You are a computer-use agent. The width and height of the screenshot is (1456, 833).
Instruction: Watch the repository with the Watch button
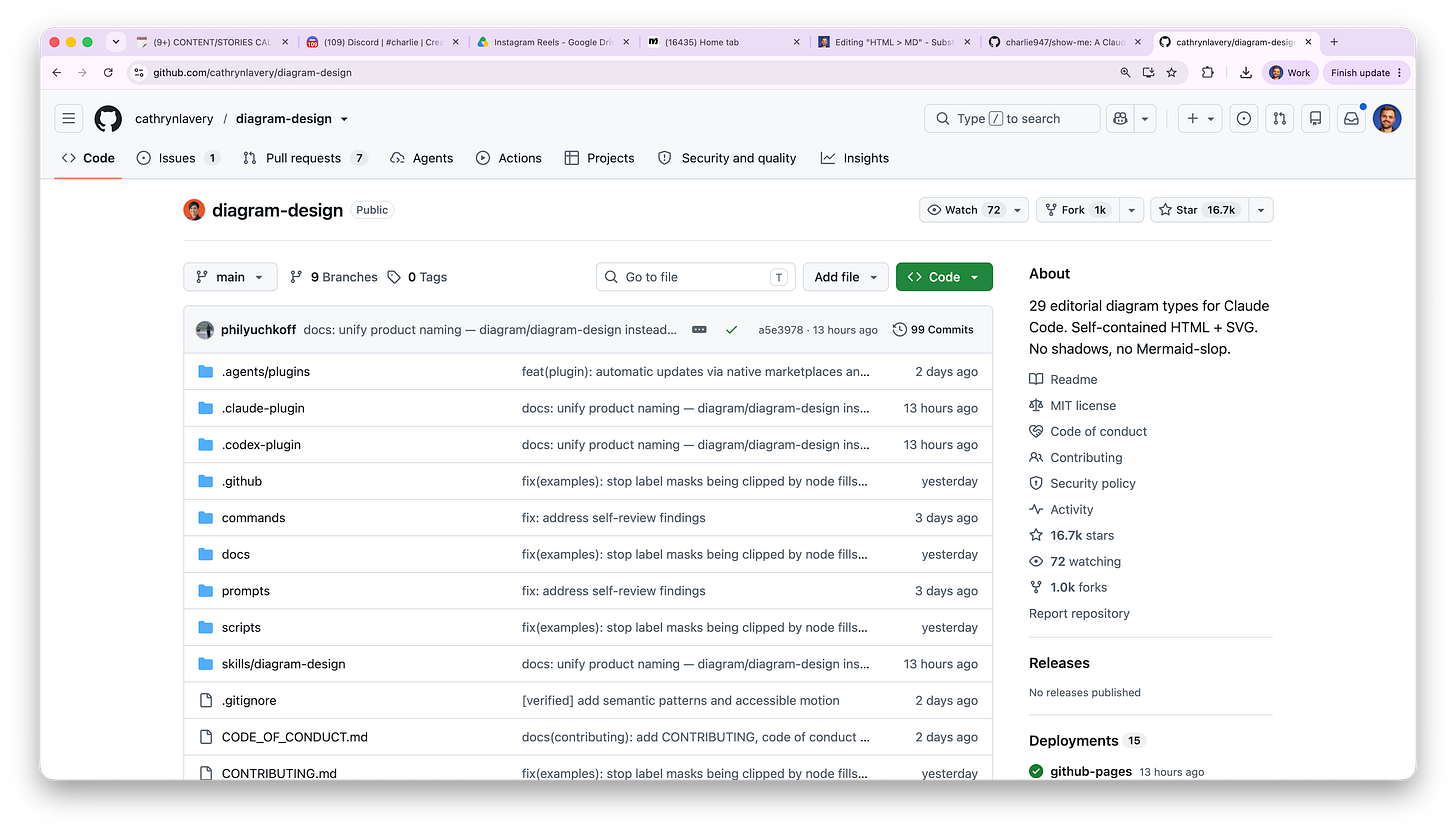click(965, 210)
